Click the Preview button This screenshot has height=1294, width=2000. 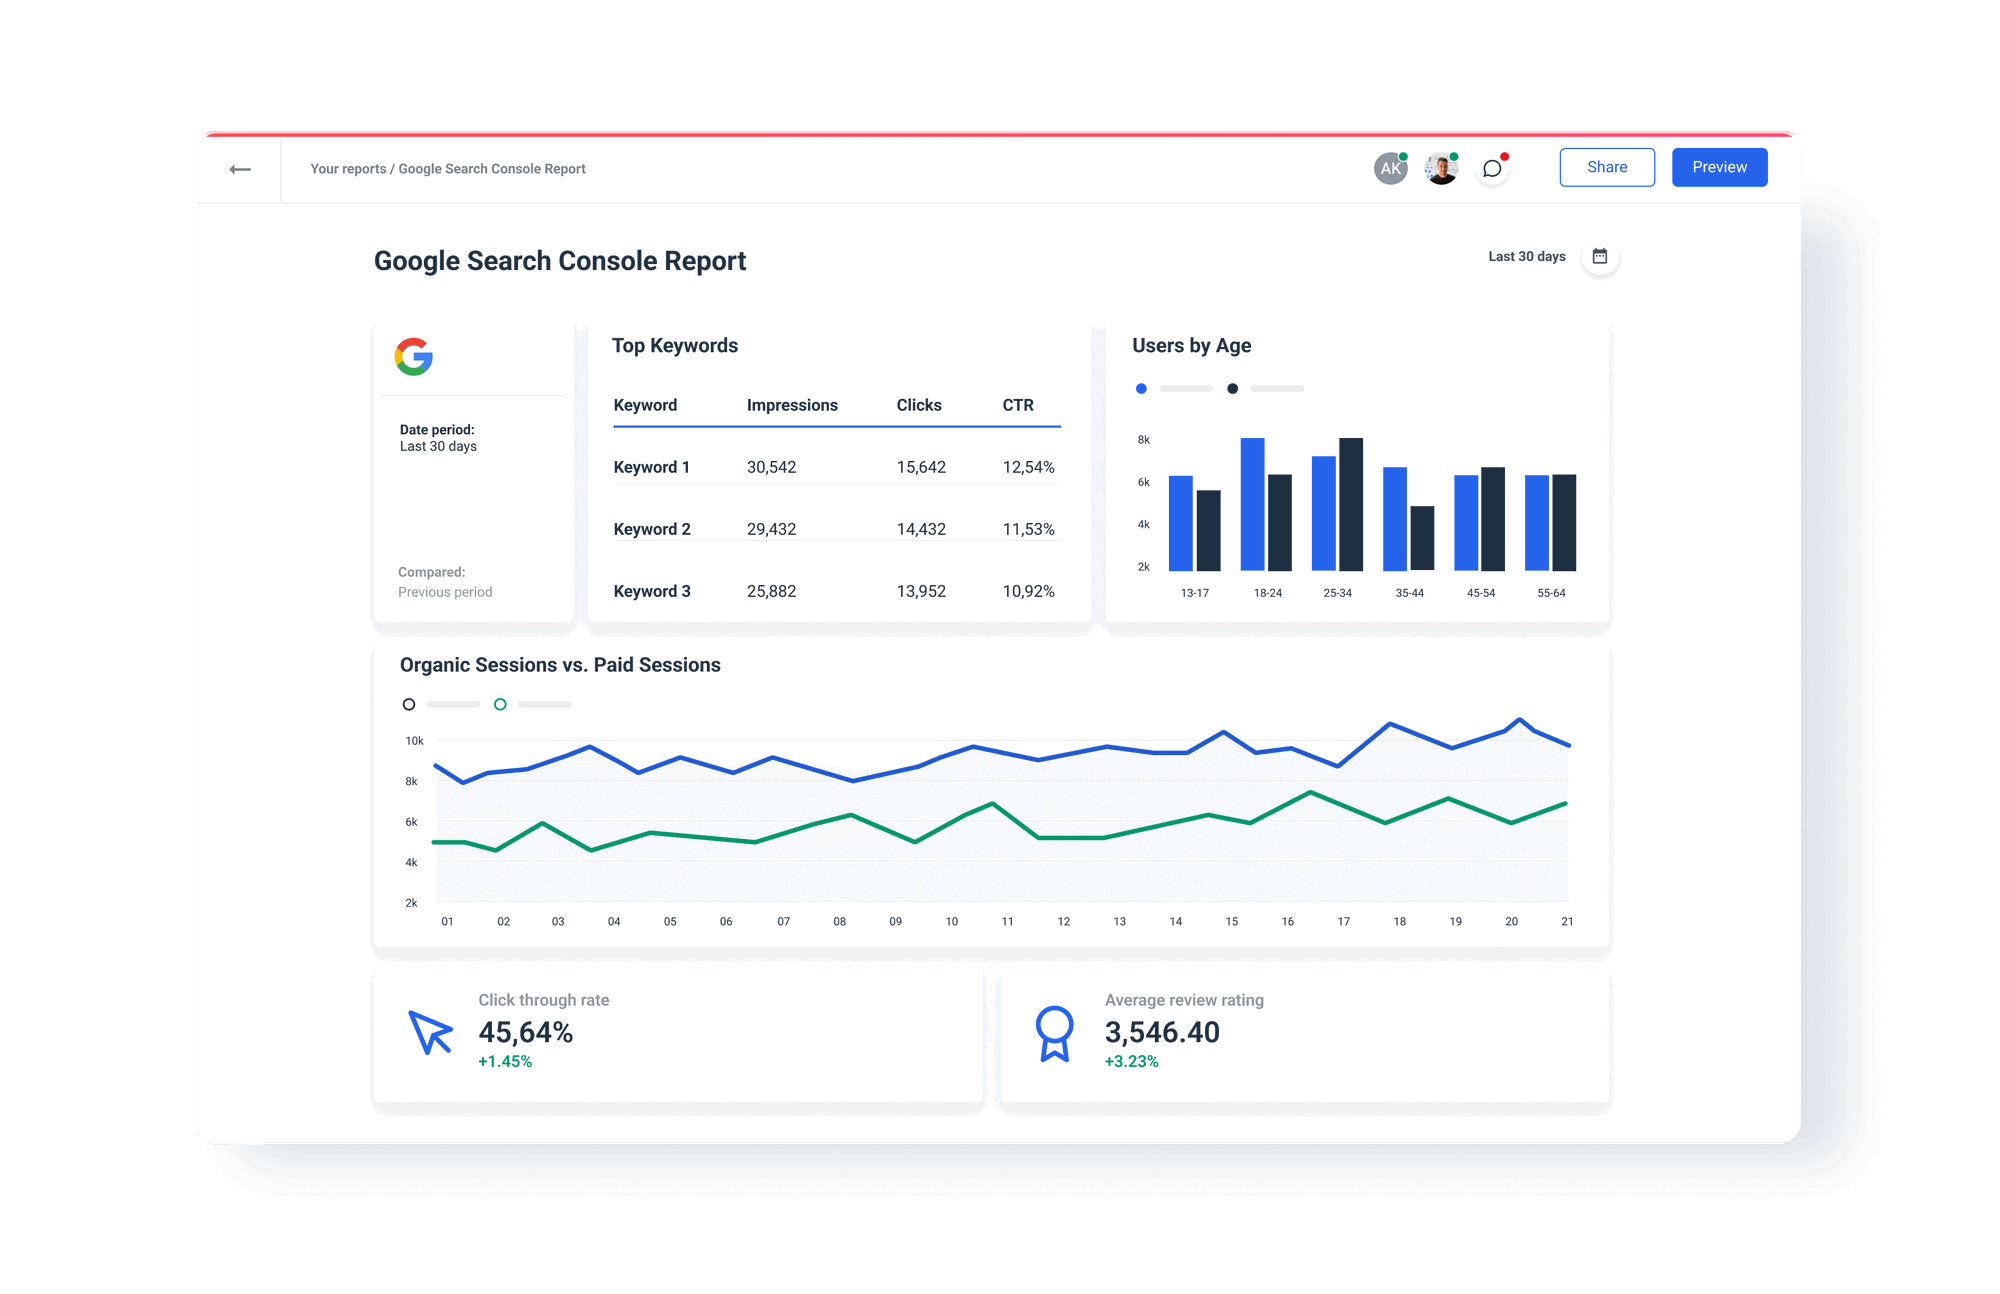1719,167
